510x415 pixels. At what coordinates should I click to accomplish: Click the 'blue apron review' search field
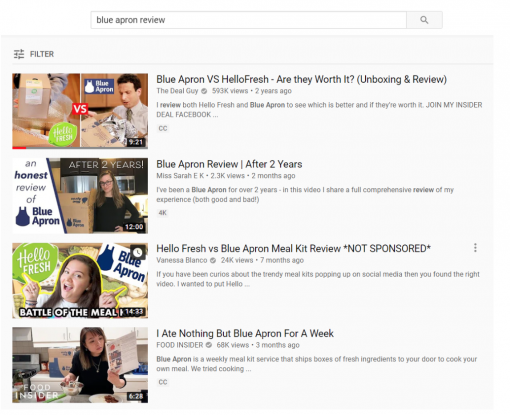248,20
